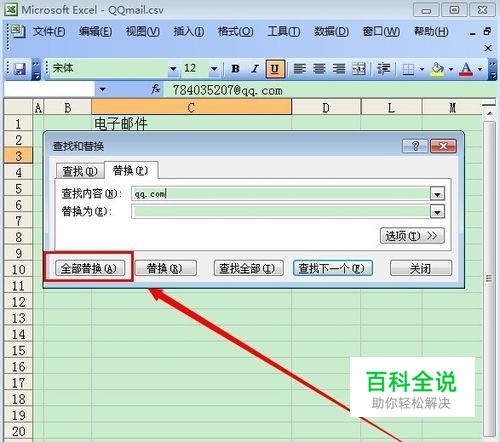
Task: Open the 文件(F) menu
Action: tap(49, 32)
